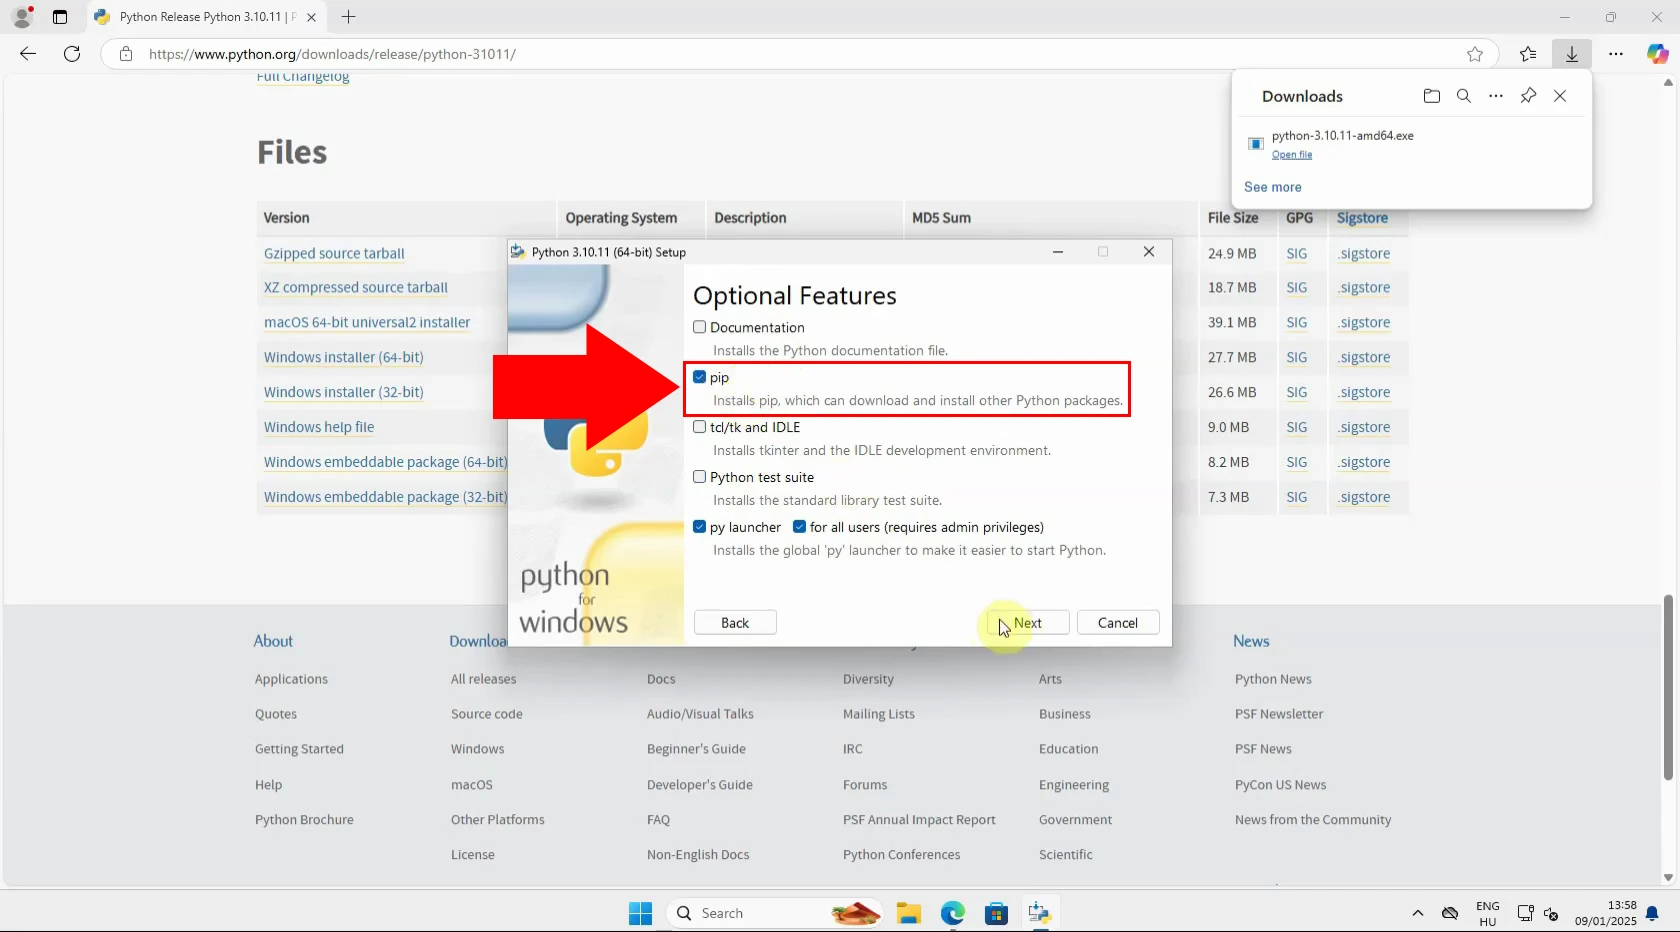Minimize the Python Setup dialog
This screenshot has width=1680, height=932.
(1058, 252)
